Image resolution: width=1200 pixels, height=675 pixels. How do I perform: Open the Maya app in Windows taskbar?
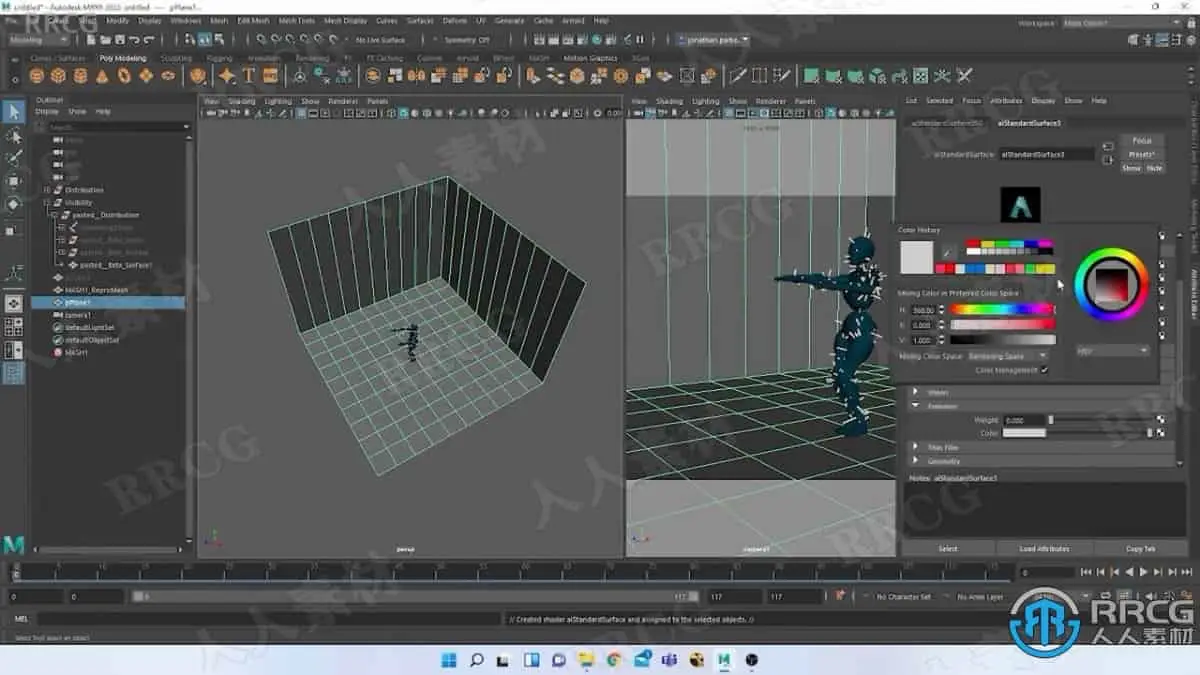(x=724, y=660)
